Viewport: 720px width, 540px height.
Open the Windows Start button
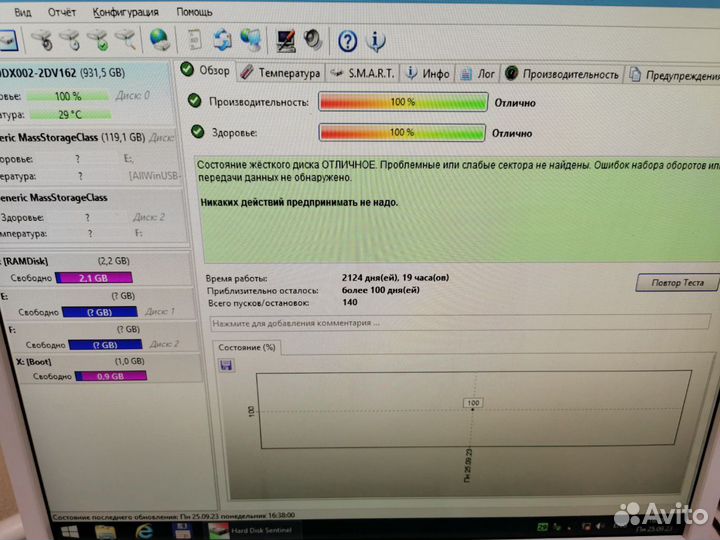pos(70,532)
